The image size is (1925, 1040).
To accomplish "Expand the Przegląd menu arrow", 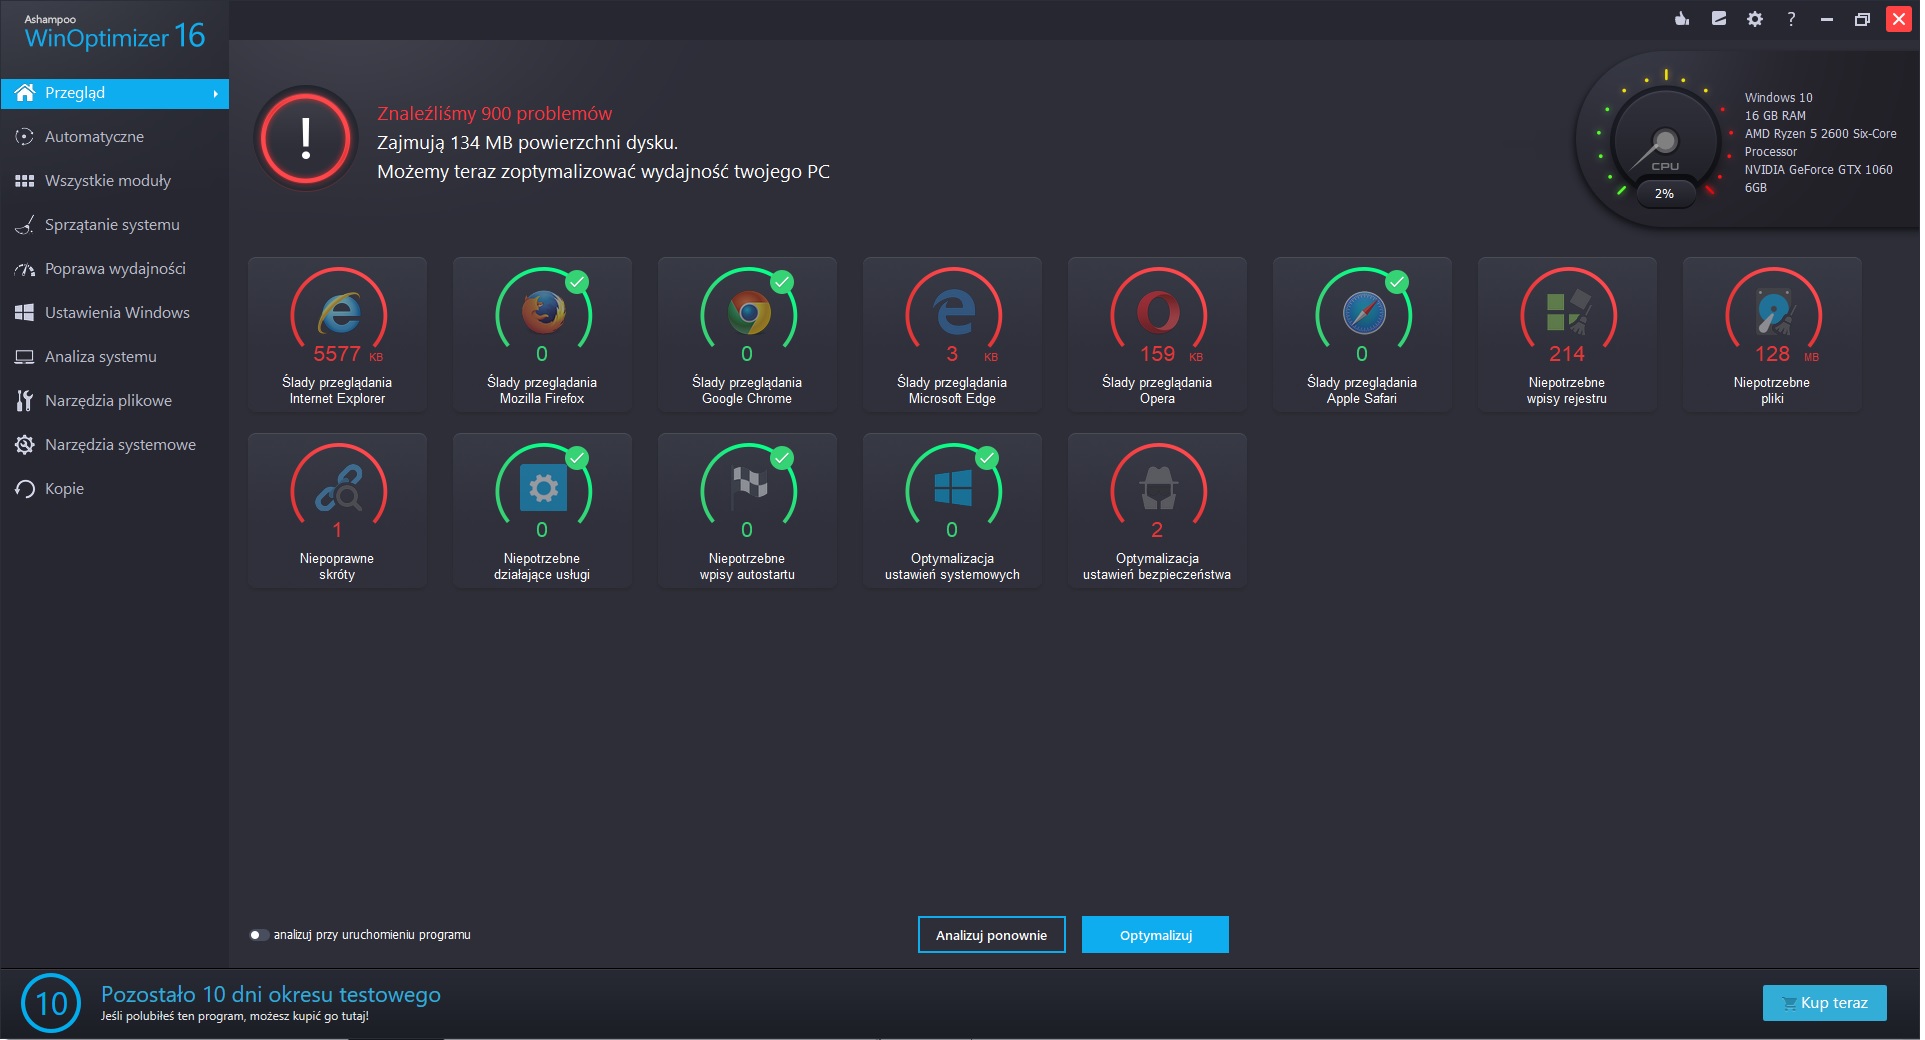I will (215, 93).
